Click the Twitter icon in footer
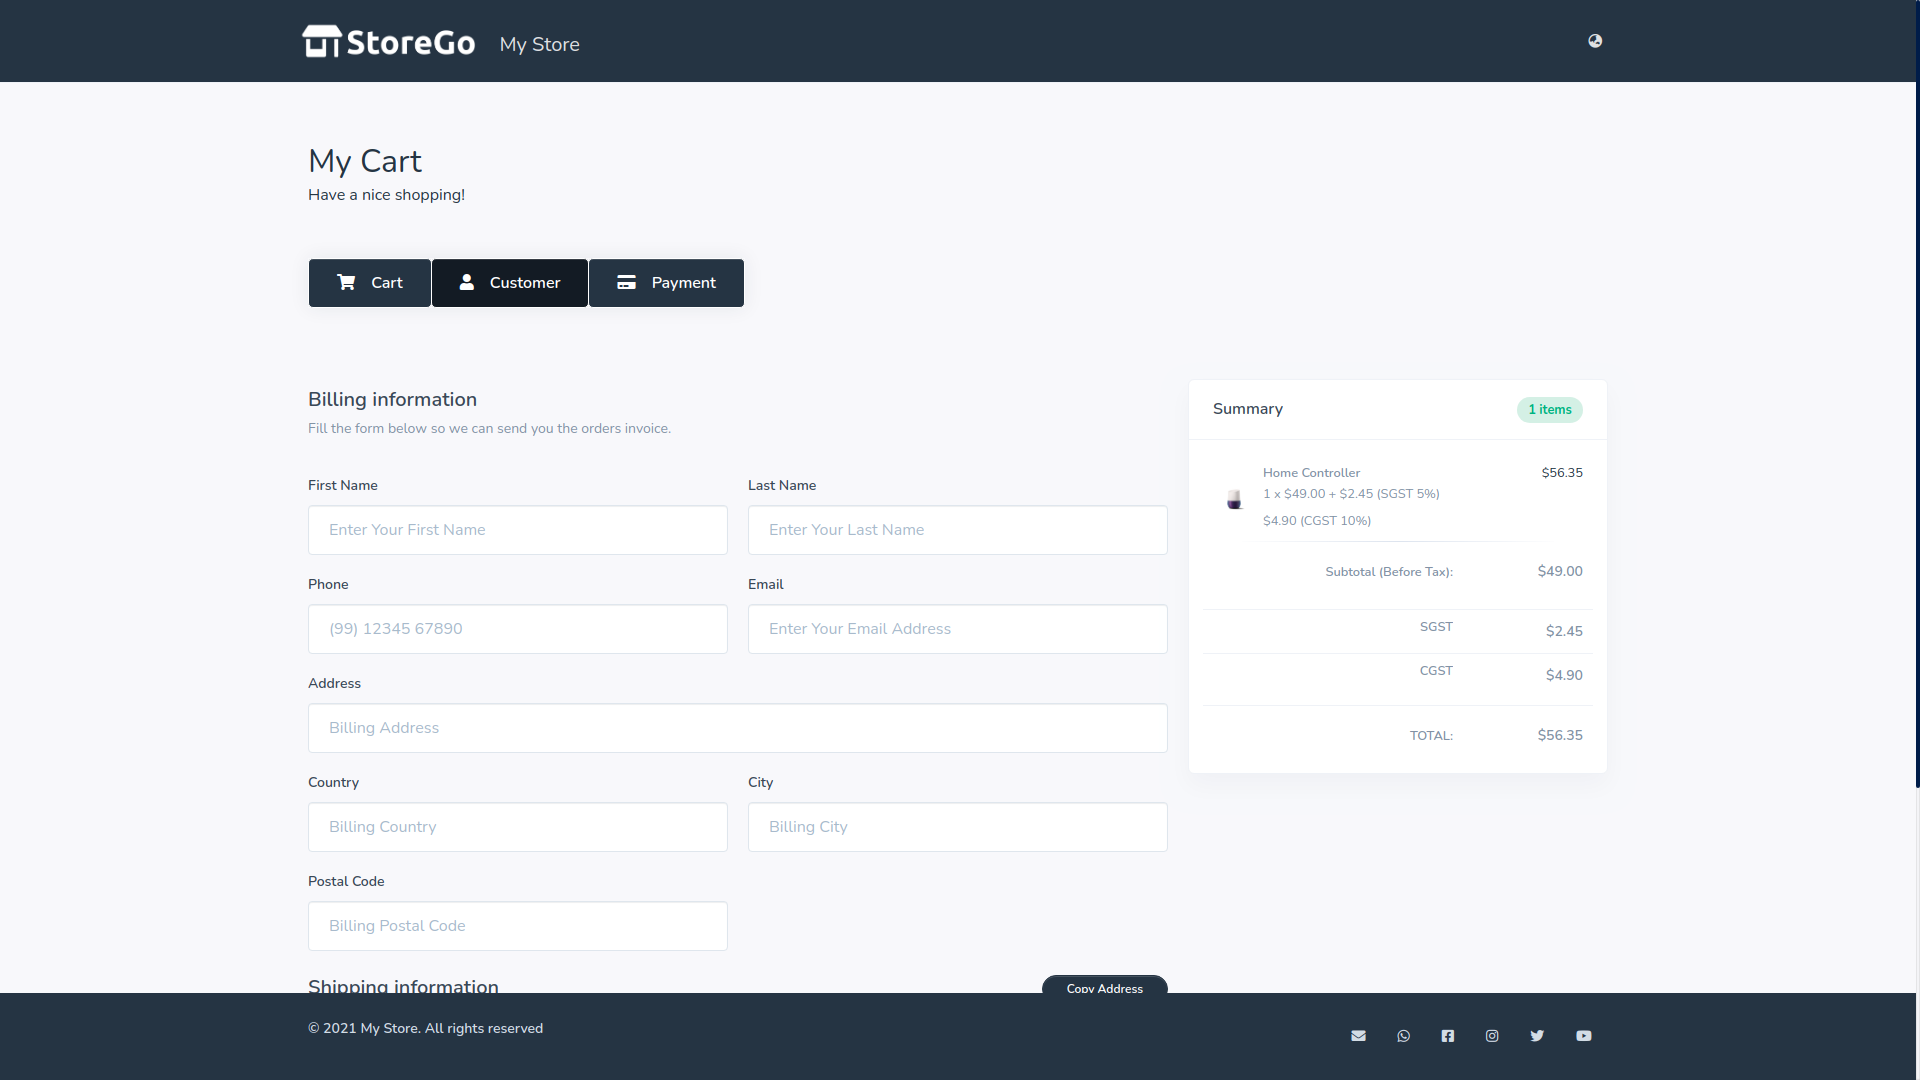Viewport: 1920px width, 1080px height. click(1536, 1035)
